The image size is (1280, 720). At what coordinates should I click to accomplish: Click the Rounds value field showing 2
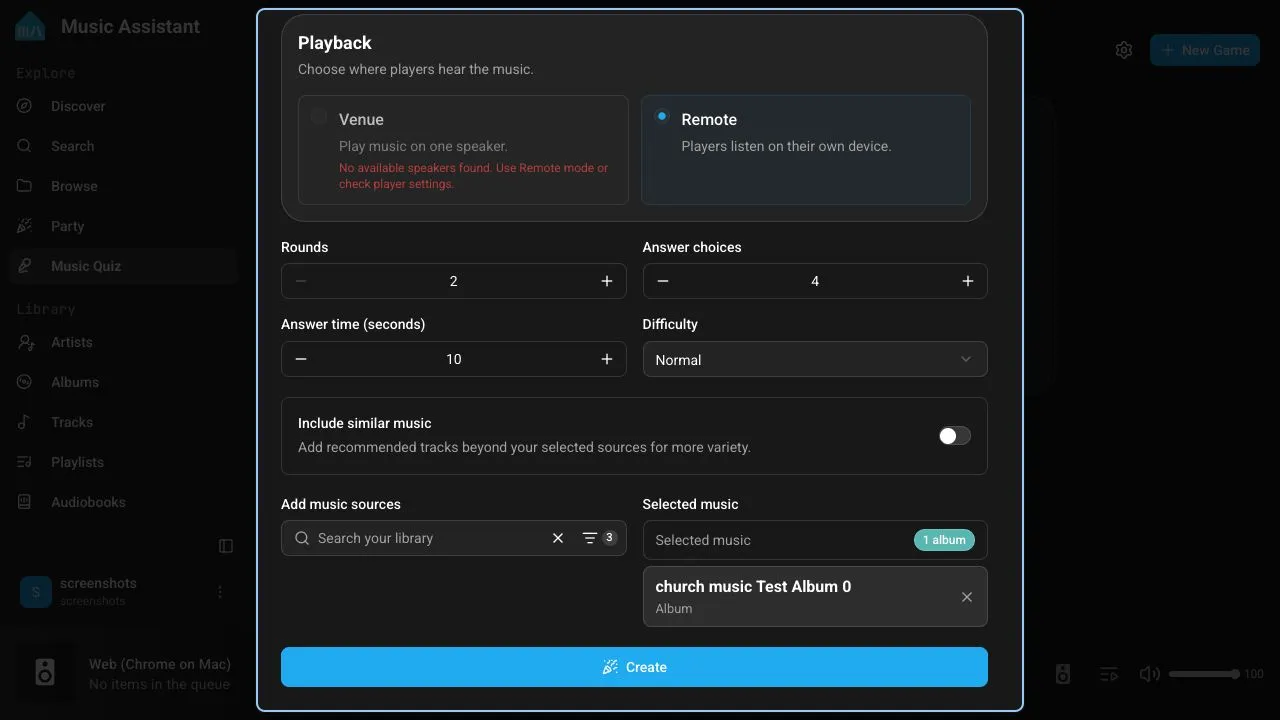click(454, 281)
